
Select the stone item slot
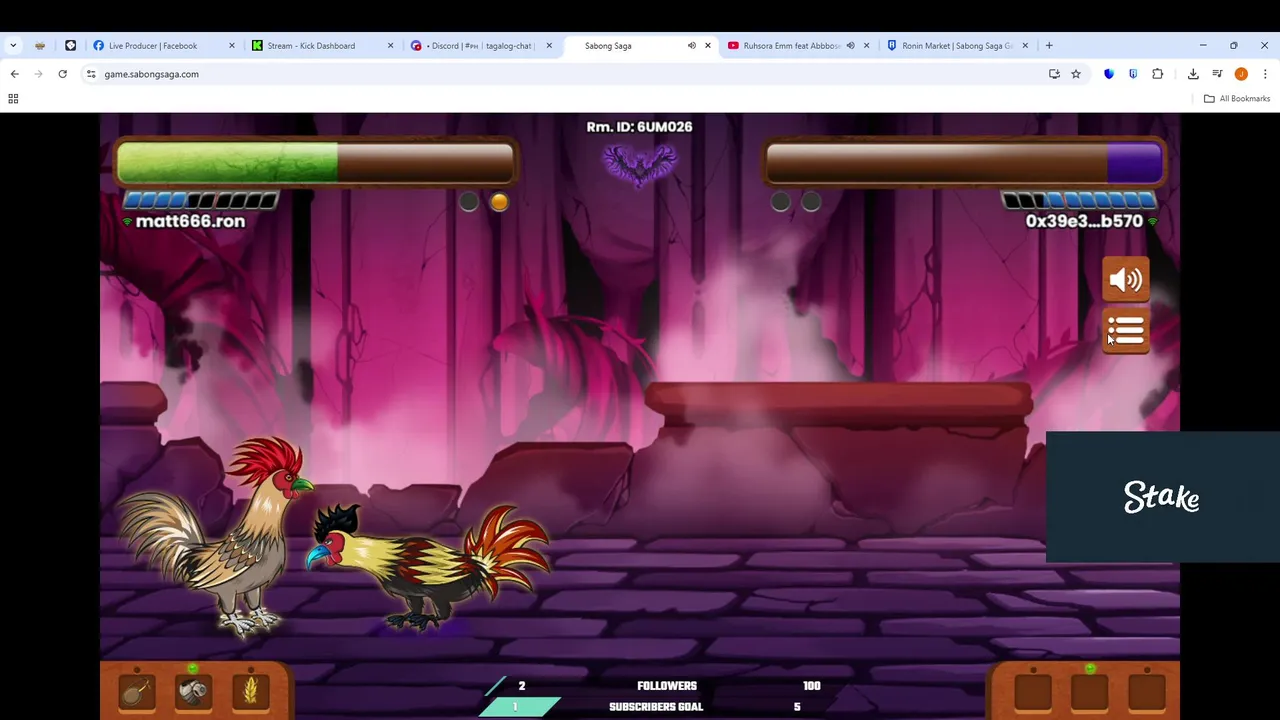point(193,691)
